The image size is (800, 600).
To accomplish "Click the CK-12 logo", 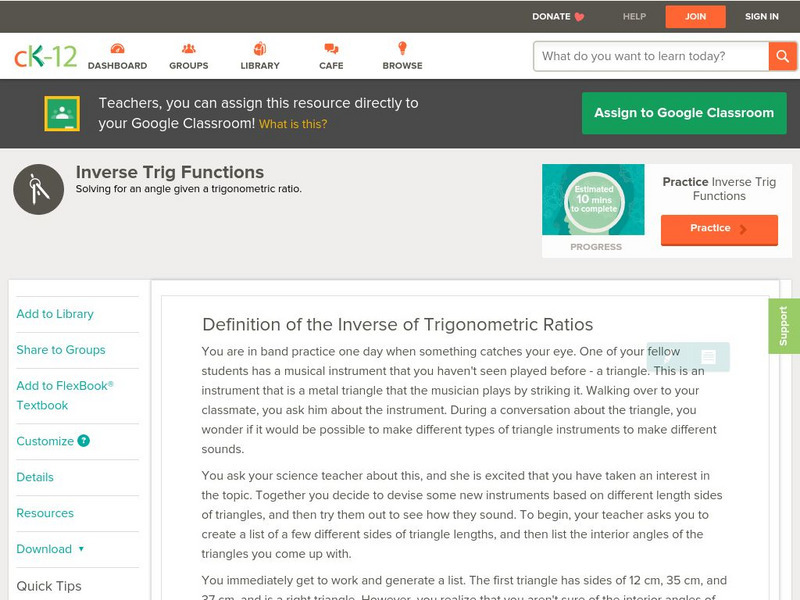I will pyautogui.click(x=45, y=56).
